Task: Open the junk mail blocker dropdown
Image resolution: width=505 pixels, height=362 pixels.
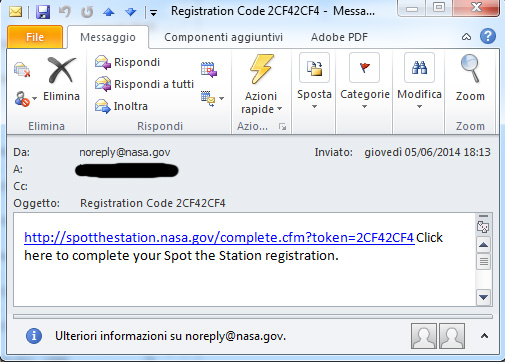Action: point(25,99)
